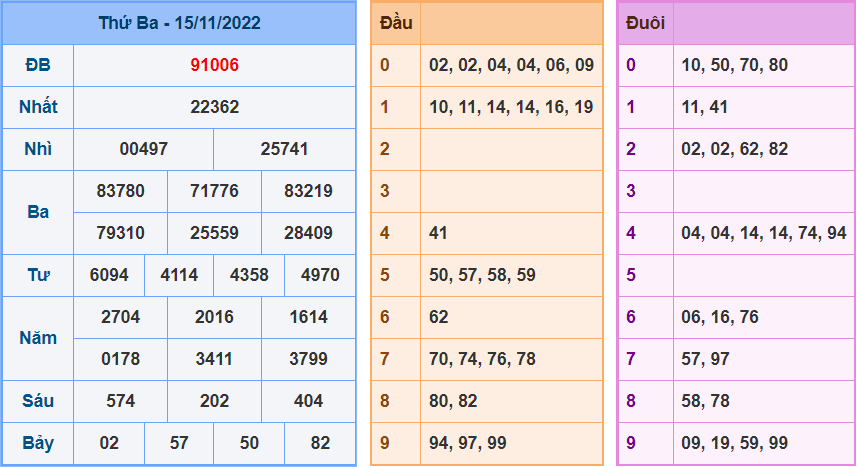Click Đuôi row 1 values 11, 41
Screen dimensions: 857x467
point(705,107)
